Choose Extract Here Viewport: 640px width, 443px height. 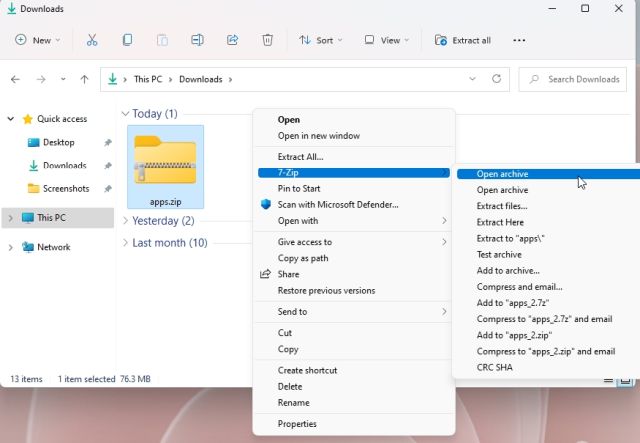coord(548,223)
